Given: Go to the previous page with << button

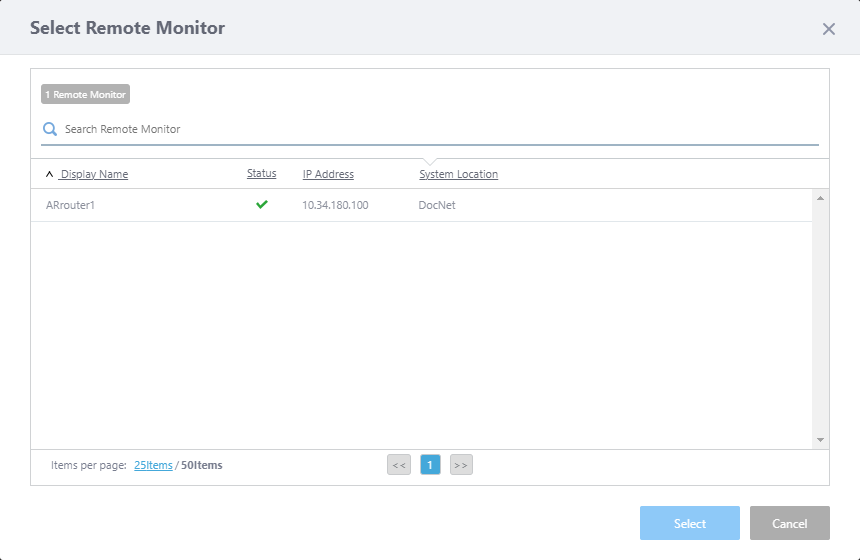Looking at the screenshot, I should tap(399, 465).
